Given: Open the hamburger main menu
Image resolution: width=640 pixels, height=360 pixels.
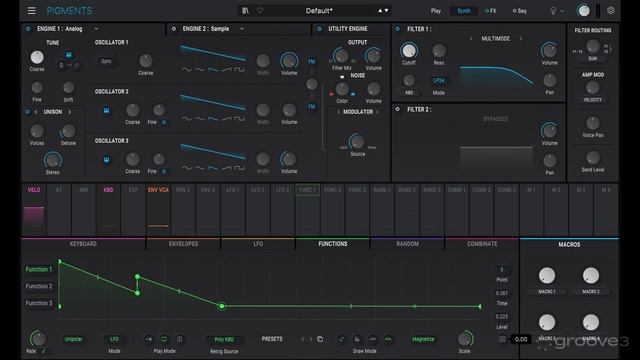Looking at the screenshot, I should 31,11.
